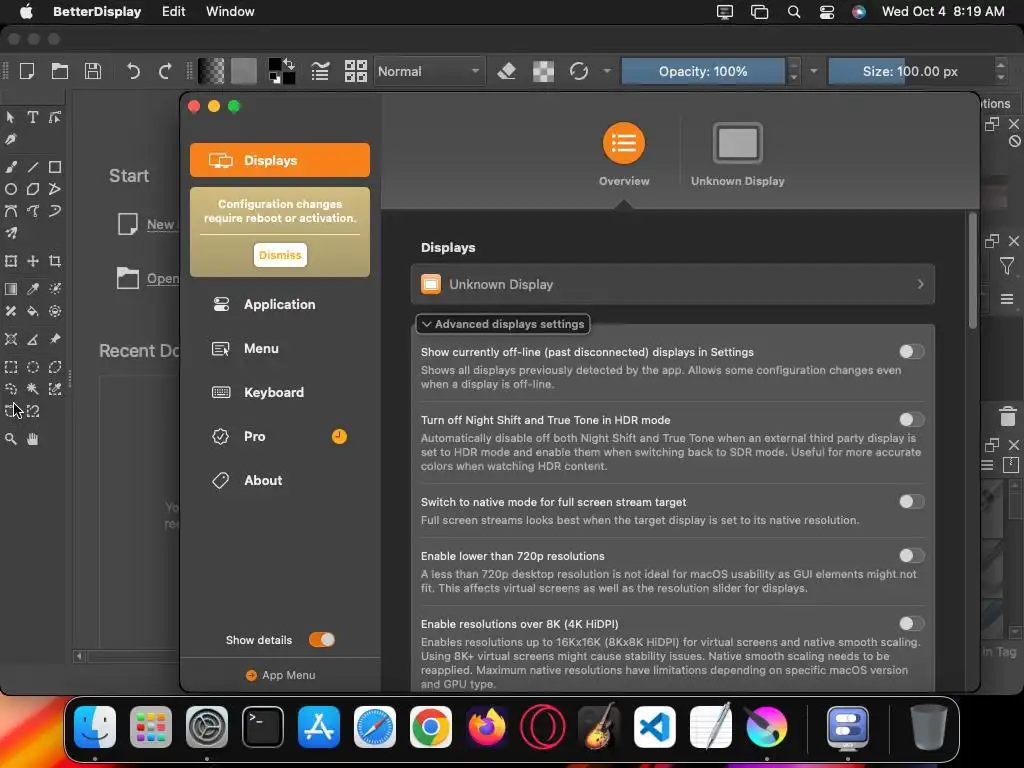Open the Edit menu in menu bar
1024x768 pixels.
[x=174, y=12]
